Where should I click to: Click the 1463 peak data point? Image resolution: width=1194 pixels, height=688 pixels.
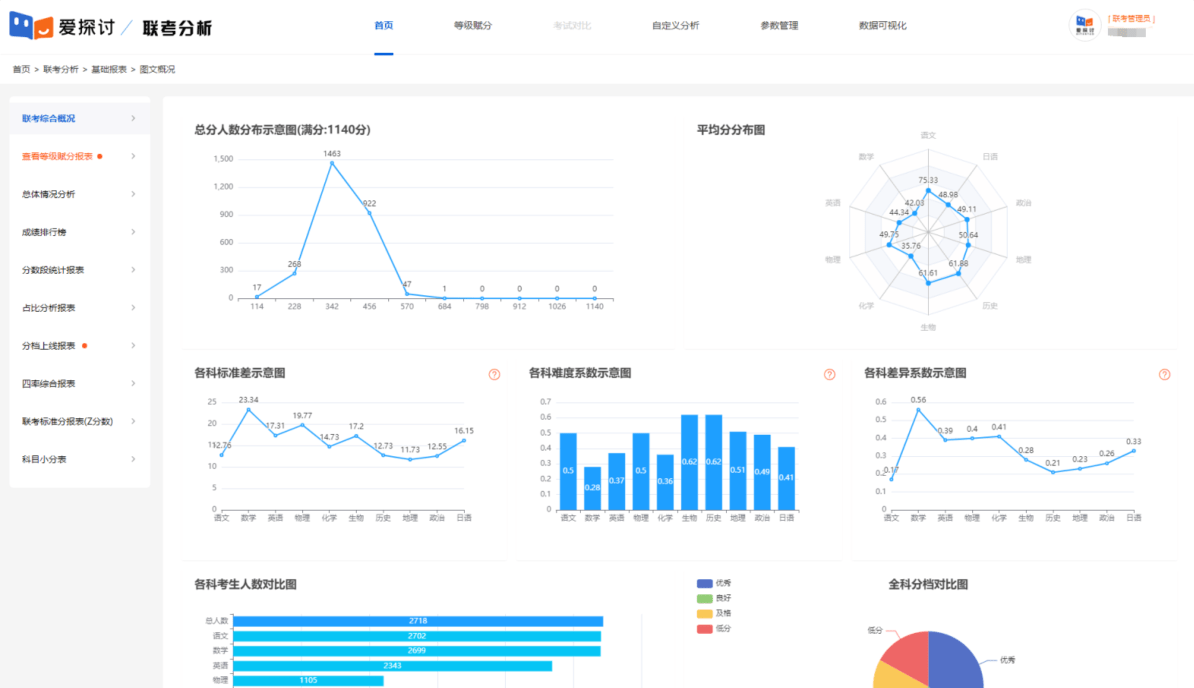(x=332, y=163)
